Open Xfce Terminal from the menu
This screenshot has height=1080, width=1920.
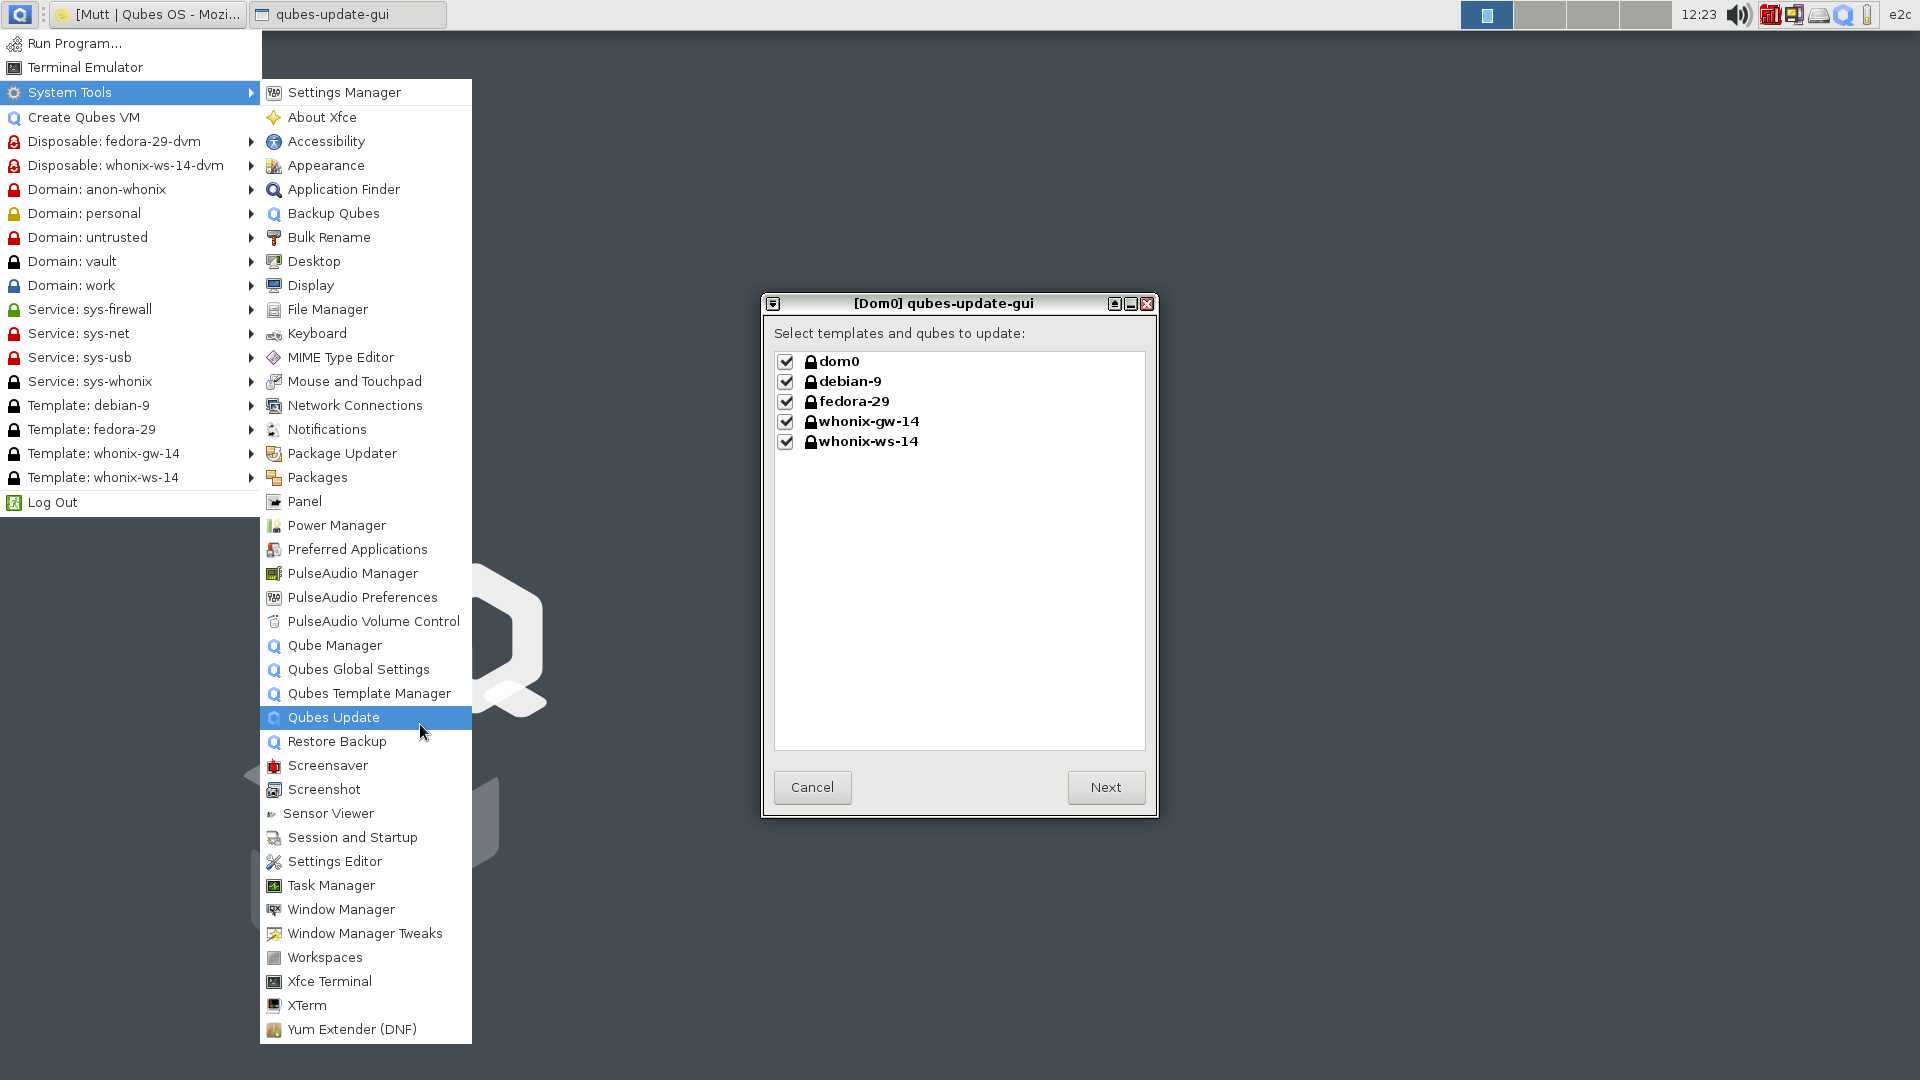click(x=328, y=981)
